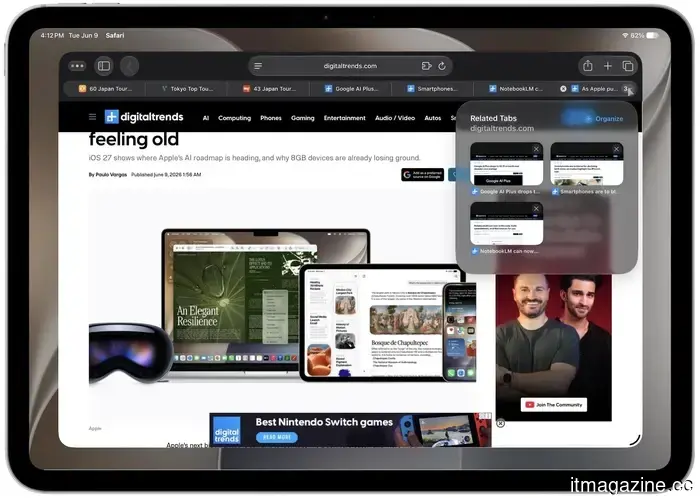Viewport: 700px width, 498px height.
Task: Switch to the 'Tokyo Top Tou...' tab
Action: 187,89
